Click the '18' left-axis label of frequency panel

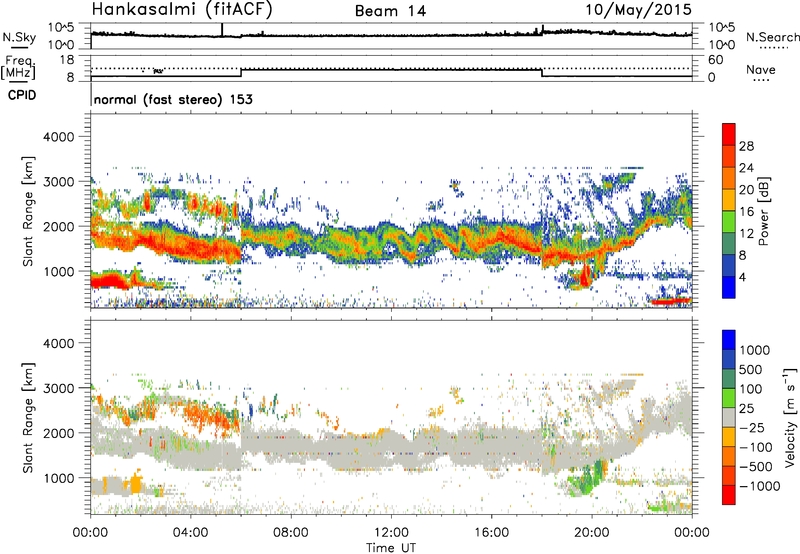coord(67,60)
